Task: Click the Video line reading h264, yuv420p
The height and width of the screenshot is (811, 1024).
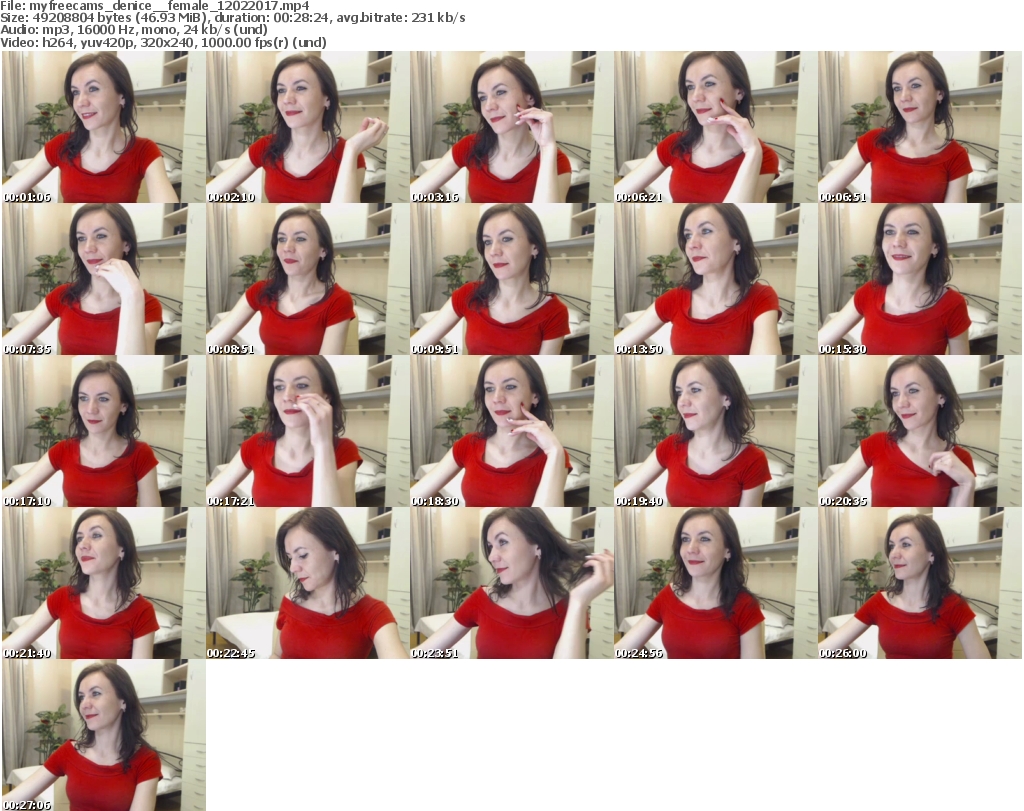Action: pyautogui.click(x=163, y=42)
